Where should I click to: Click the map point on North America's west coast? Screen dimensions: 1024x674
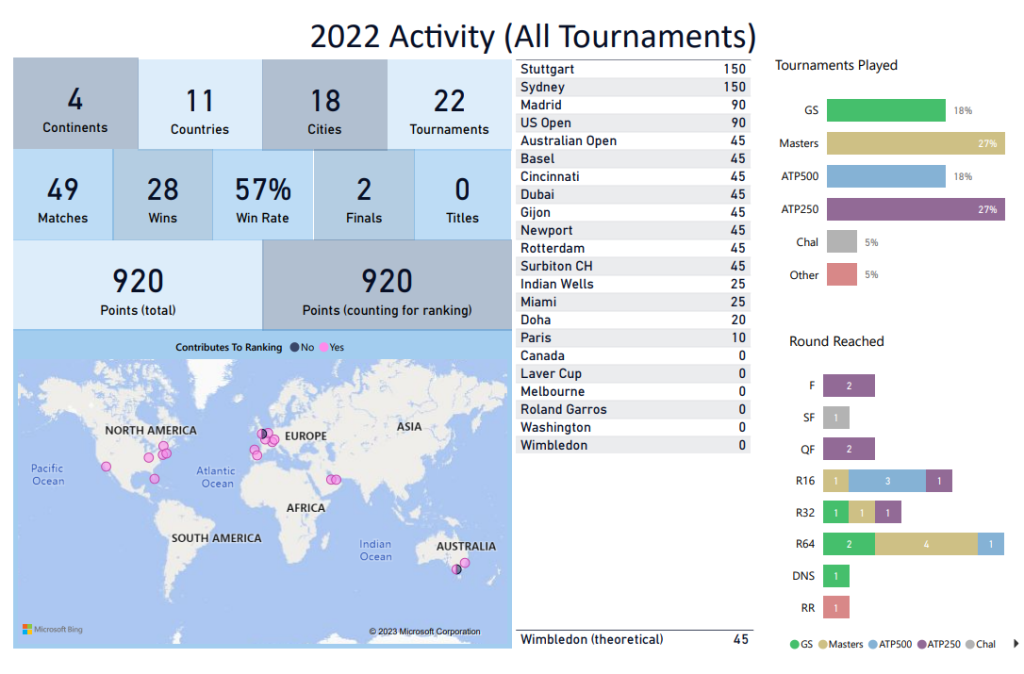pyautogui.click(x=106, y=466)
